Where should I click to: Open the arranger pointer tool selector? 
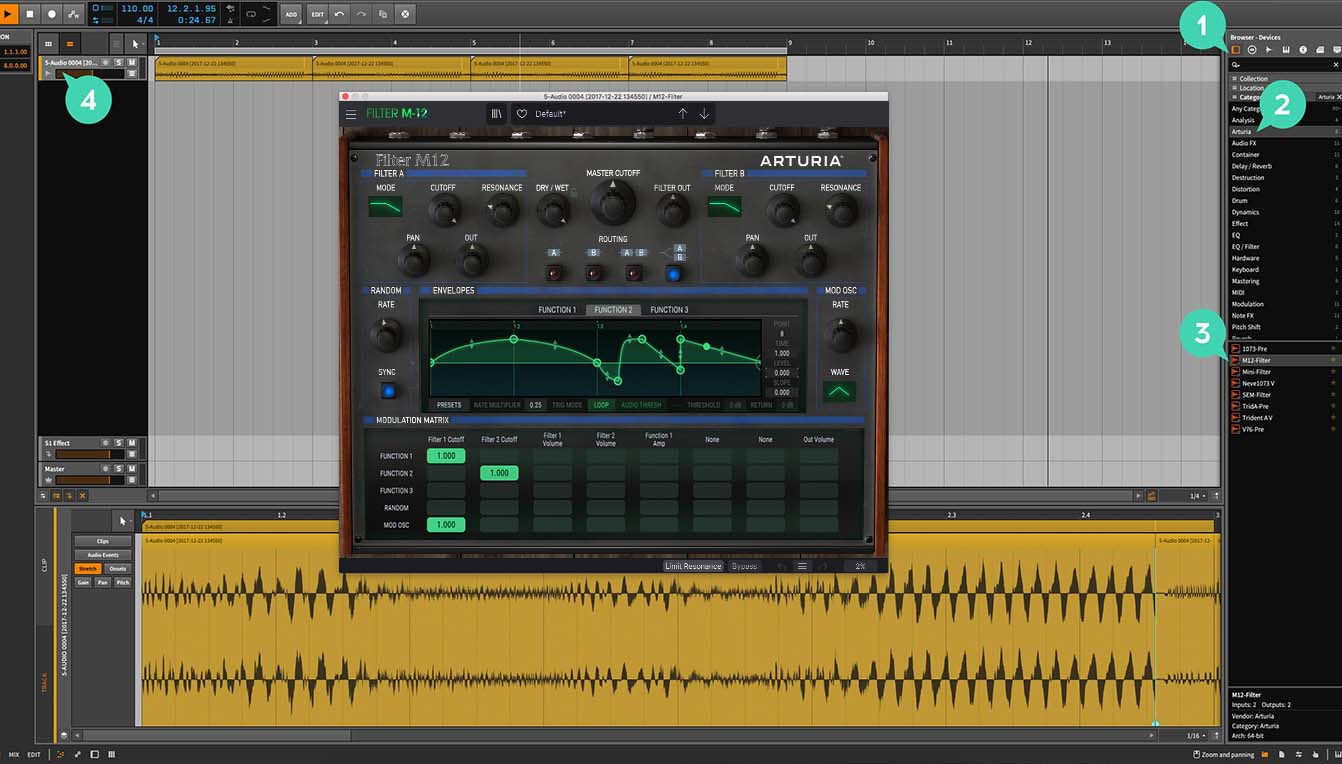(x=138, y=44)
